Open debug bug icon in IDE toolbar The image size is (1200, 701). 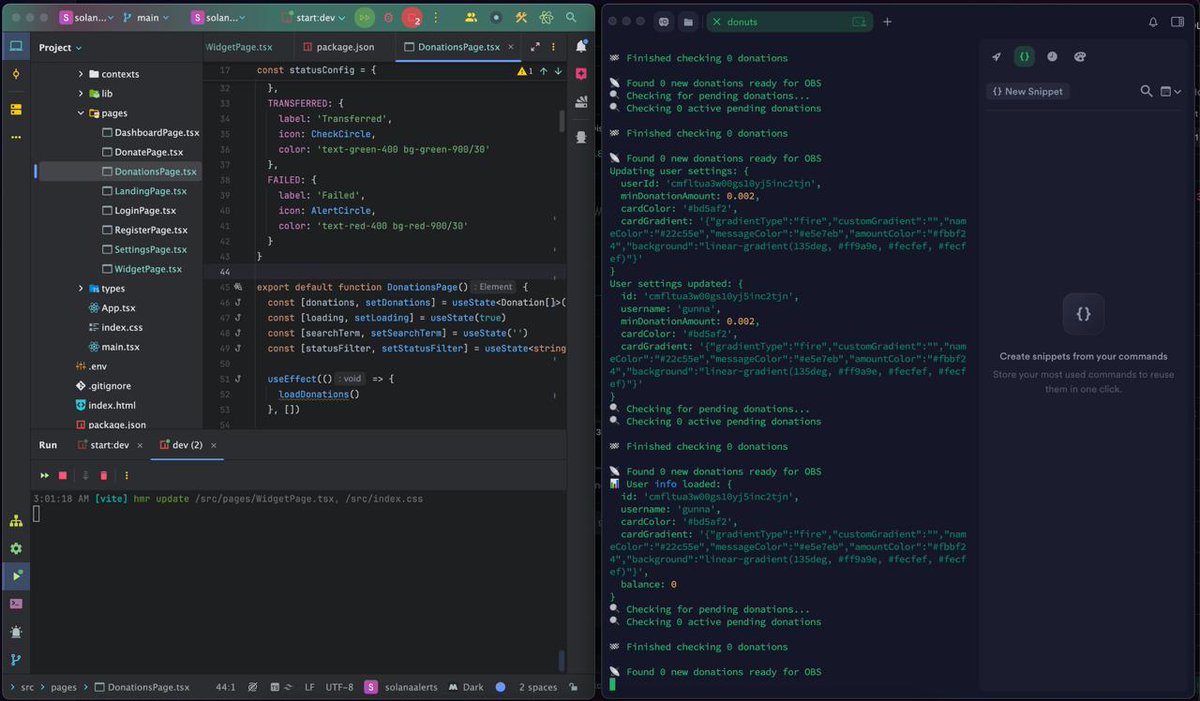coord(389,18)
